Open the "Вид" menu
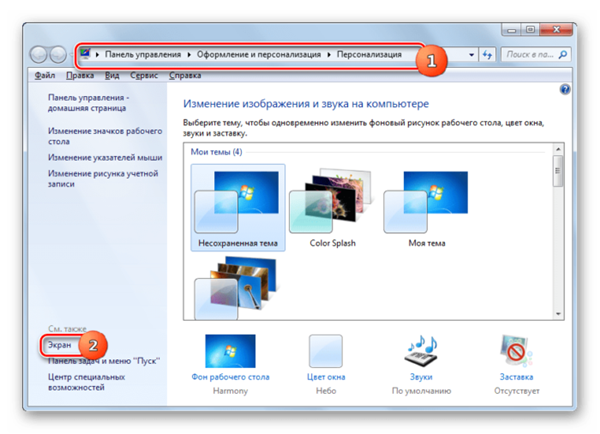Image resolution: width=600 pixels, height=434 pixels. coord(112,75)
